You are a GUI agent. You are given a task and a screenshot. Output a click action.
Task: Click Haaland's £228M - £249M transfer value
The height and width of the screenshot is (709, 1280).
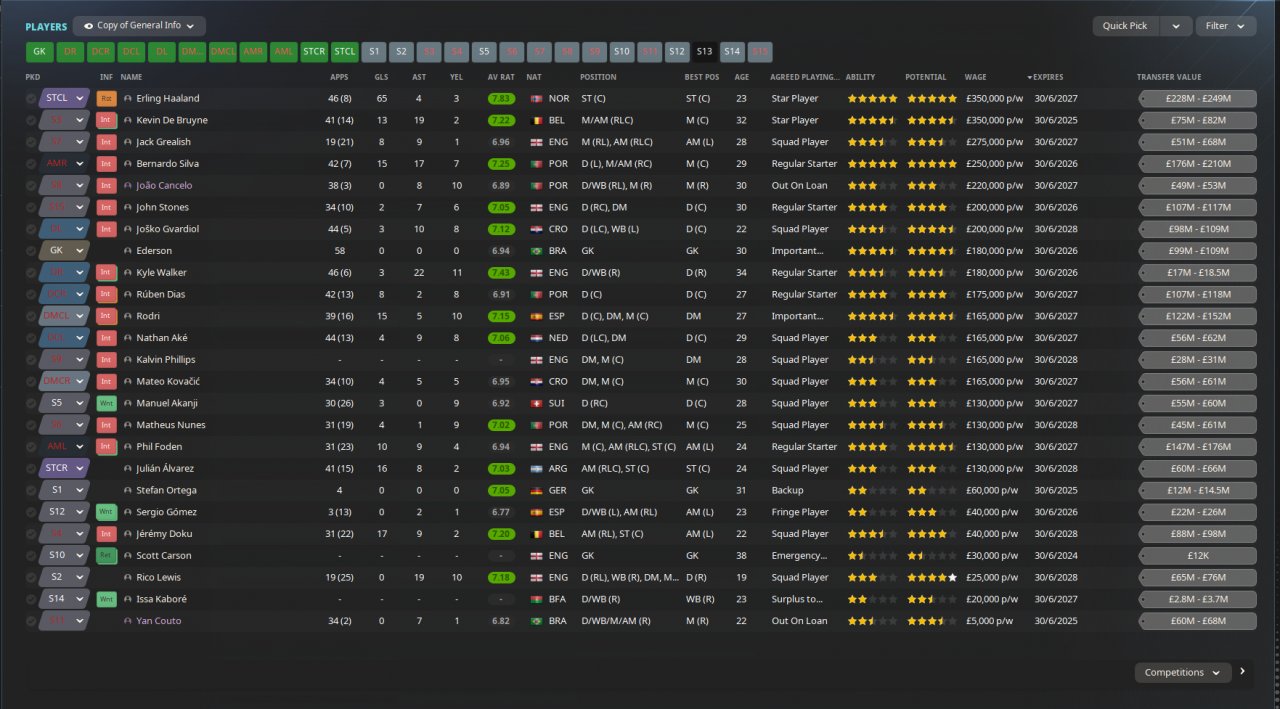click(1197, 99)
